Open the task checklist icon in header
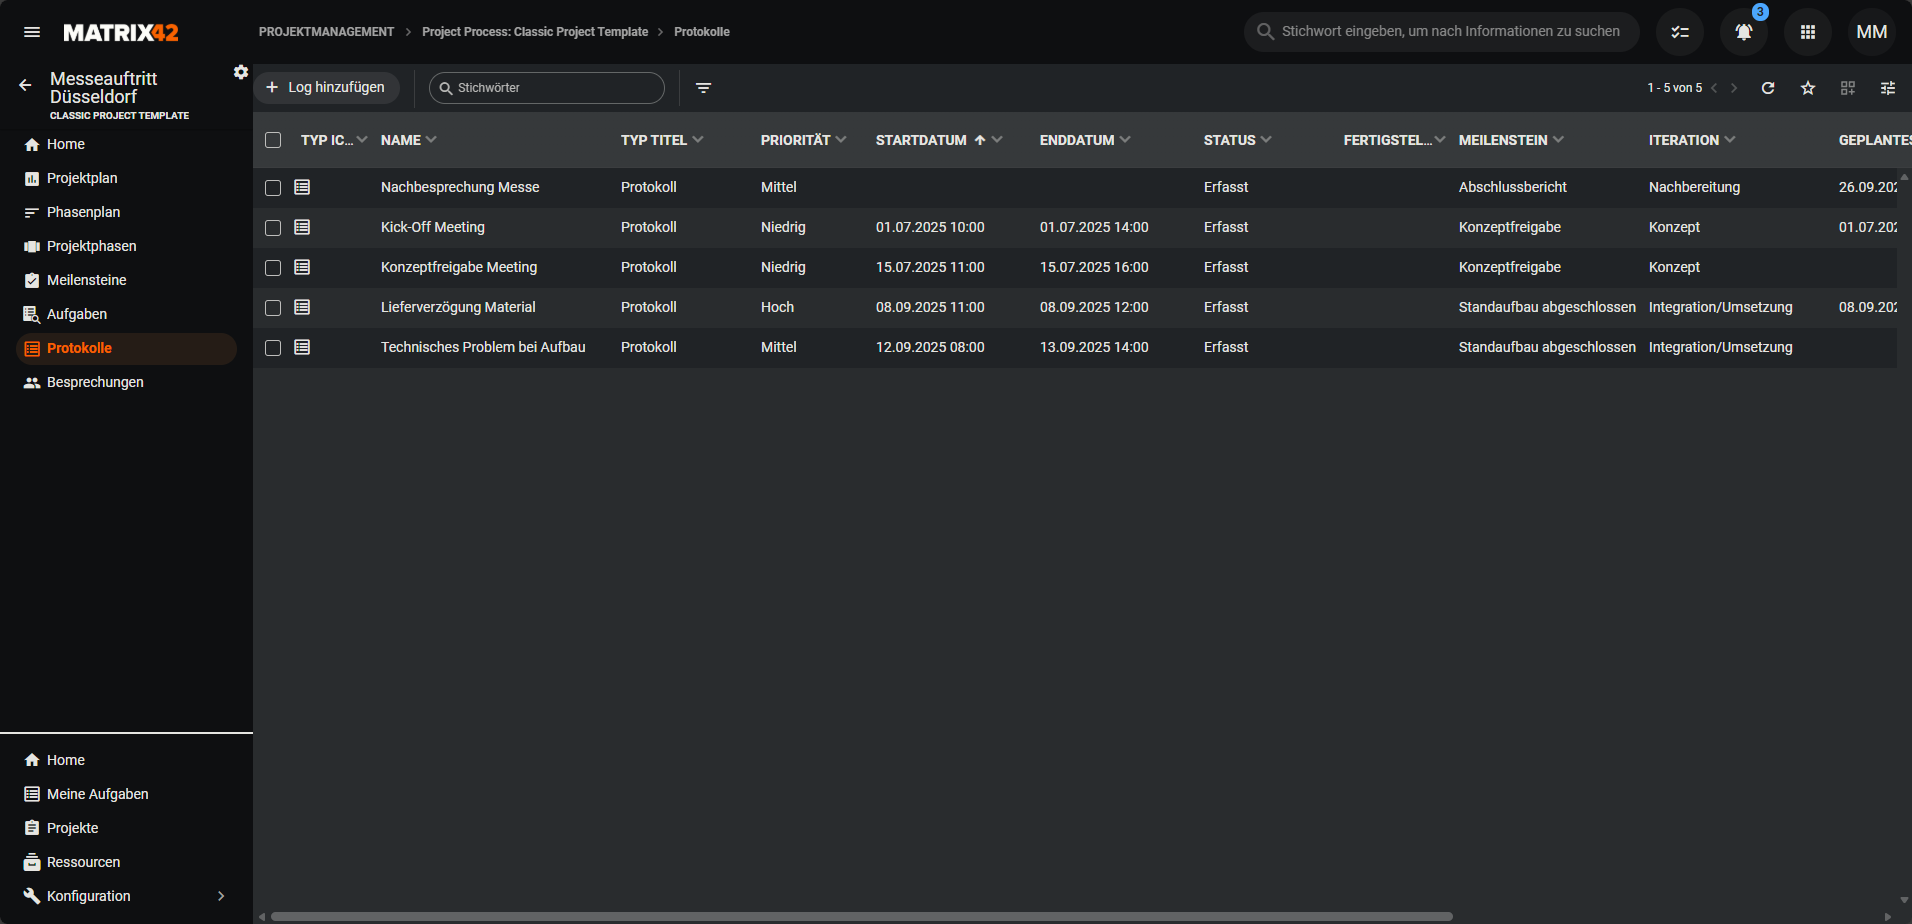Image resolution: width=1912 pixels, height=924 pixels. 1680,32
